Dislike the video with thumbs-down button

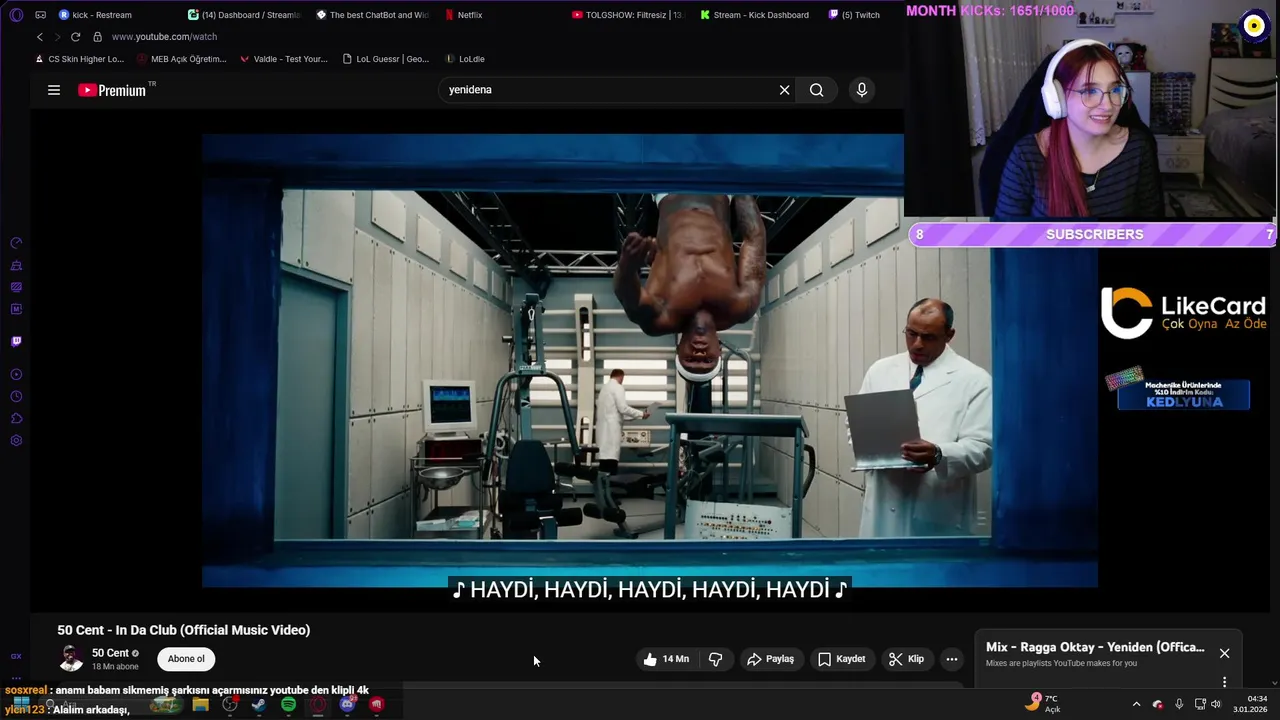[716, 659]
